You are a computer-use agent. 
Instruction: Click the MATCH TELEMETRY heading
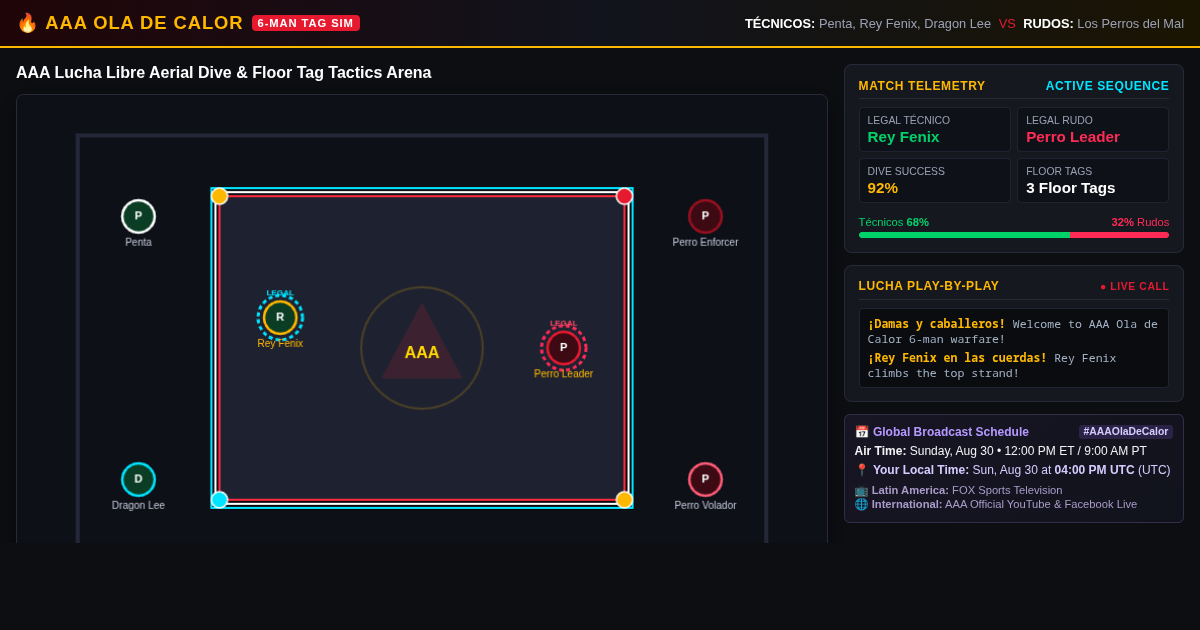pyautogui.click(x=922, y=86)
